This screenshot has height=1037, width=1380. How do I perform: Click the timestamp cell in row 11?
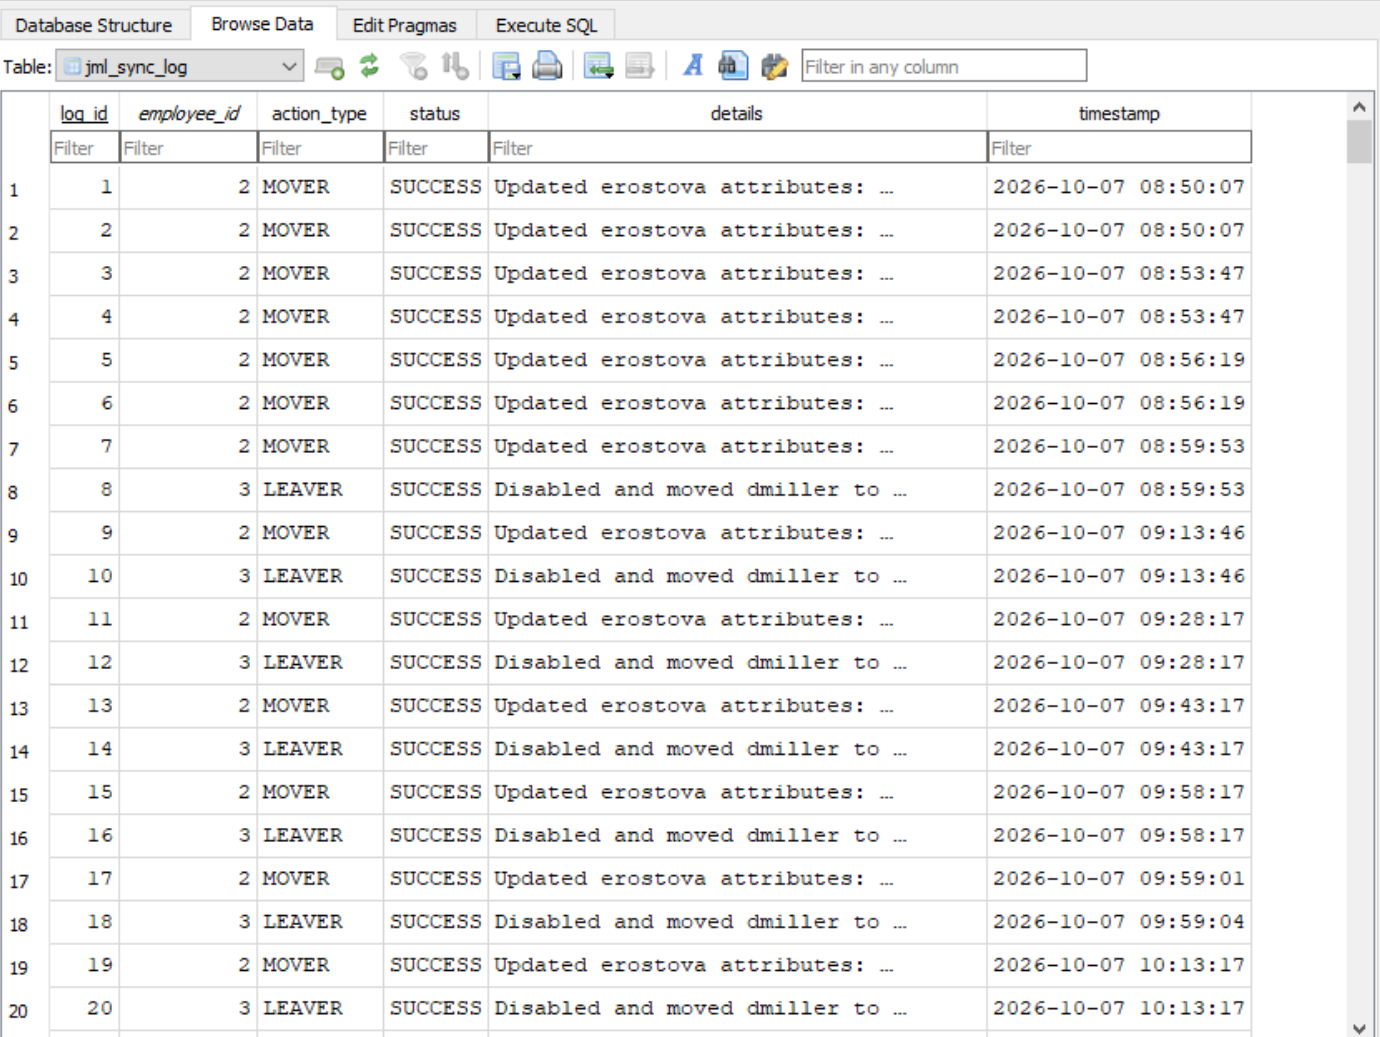tap(1119, 620)
